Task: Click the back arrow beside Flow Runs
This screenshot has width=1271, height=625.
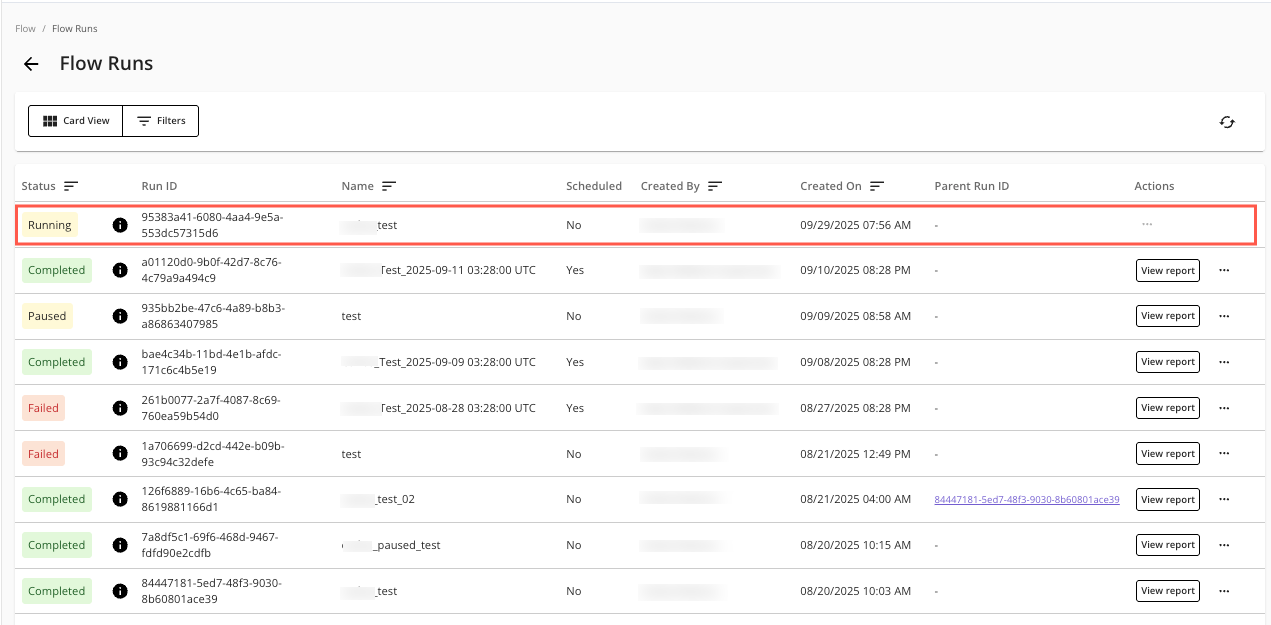Action: coord(31,64)
